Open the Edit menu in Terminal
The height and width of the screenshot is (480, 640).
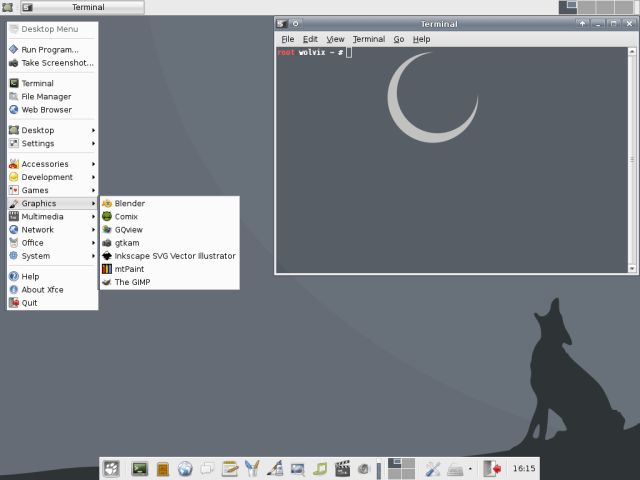(311, 39)
